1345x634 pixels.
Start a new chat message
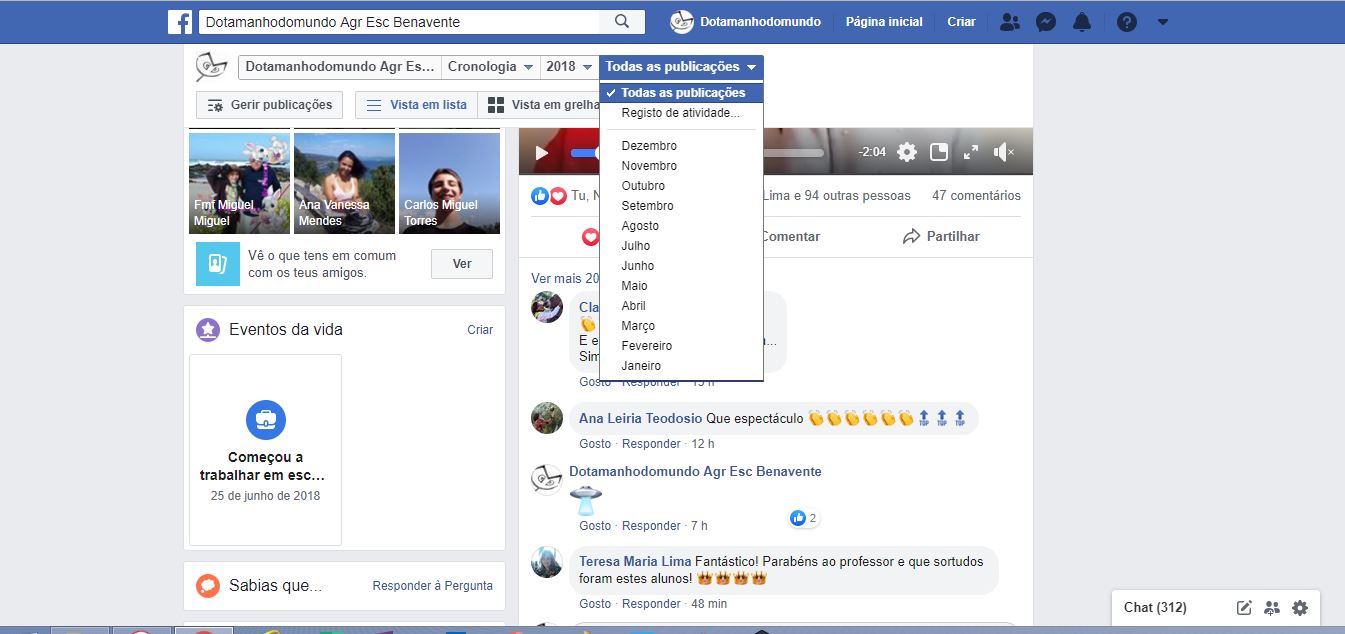pyautogui.click(x=1244, y=607)
